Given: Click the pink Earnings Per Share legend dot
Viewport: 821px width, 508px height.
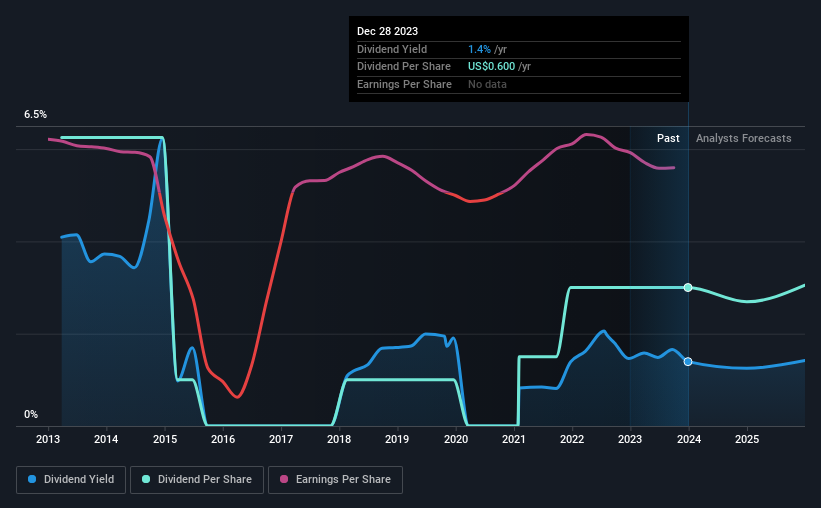Looking at the screenshot, I should click(284, 479).
